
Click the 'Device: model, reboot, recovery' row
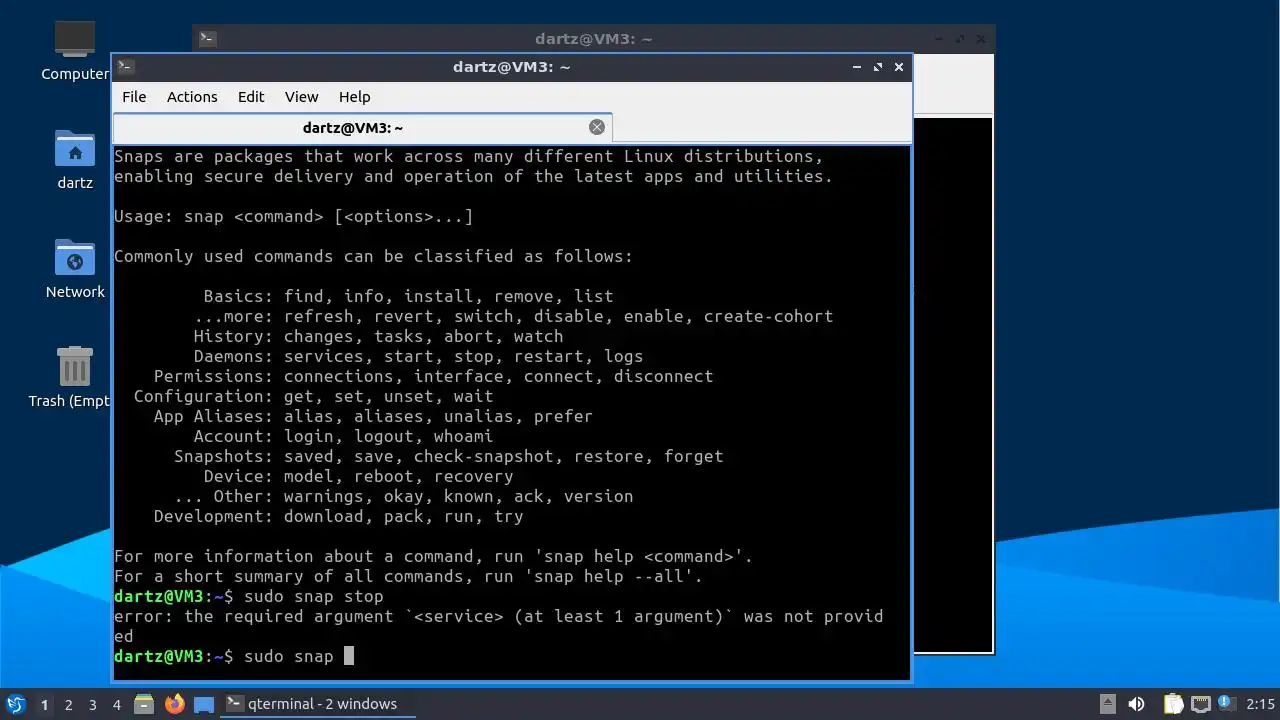pyautogui.click(x=358, y=476)
